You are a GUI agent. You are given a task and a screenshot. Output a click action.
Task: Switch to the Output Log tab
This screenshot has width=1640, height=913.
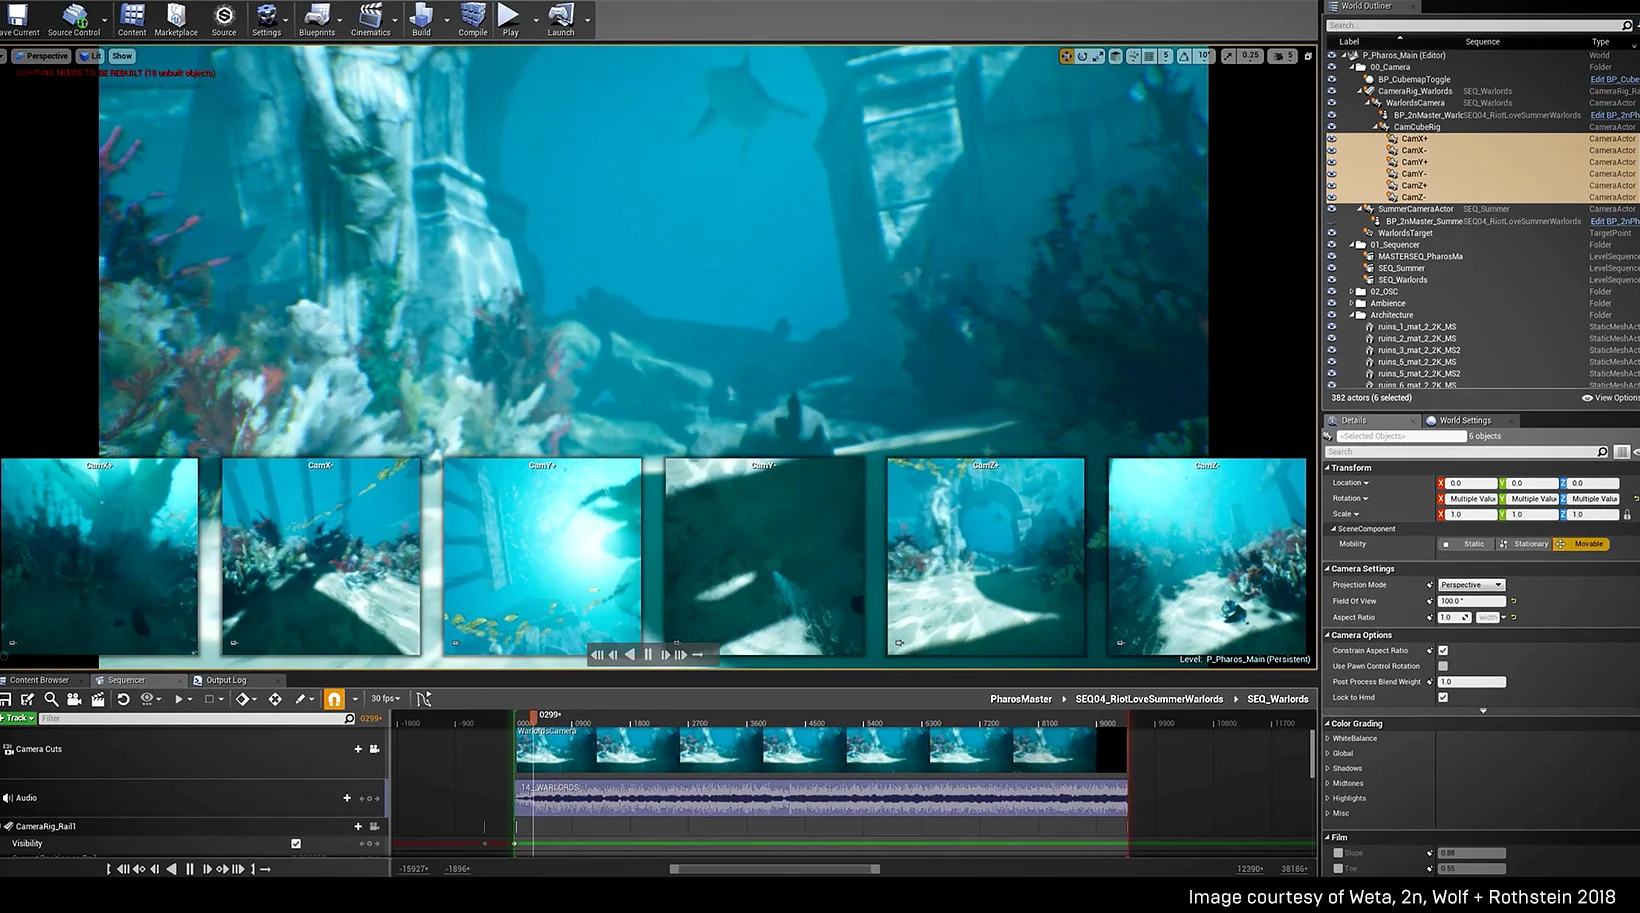pos(227,679)
